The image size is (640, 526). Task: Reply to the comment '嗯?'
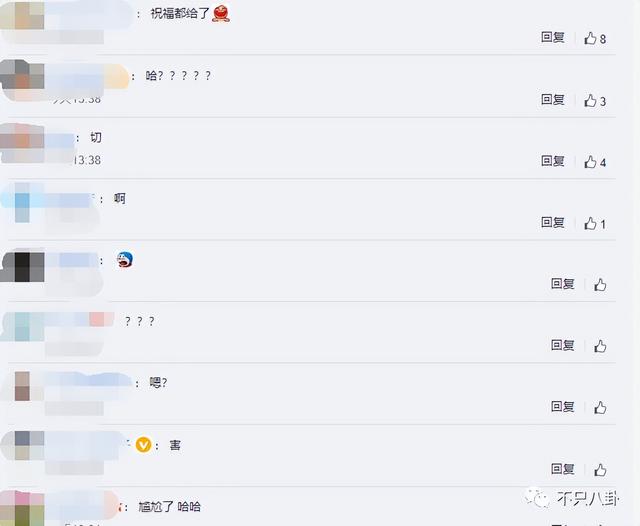(x=562, y=406)
